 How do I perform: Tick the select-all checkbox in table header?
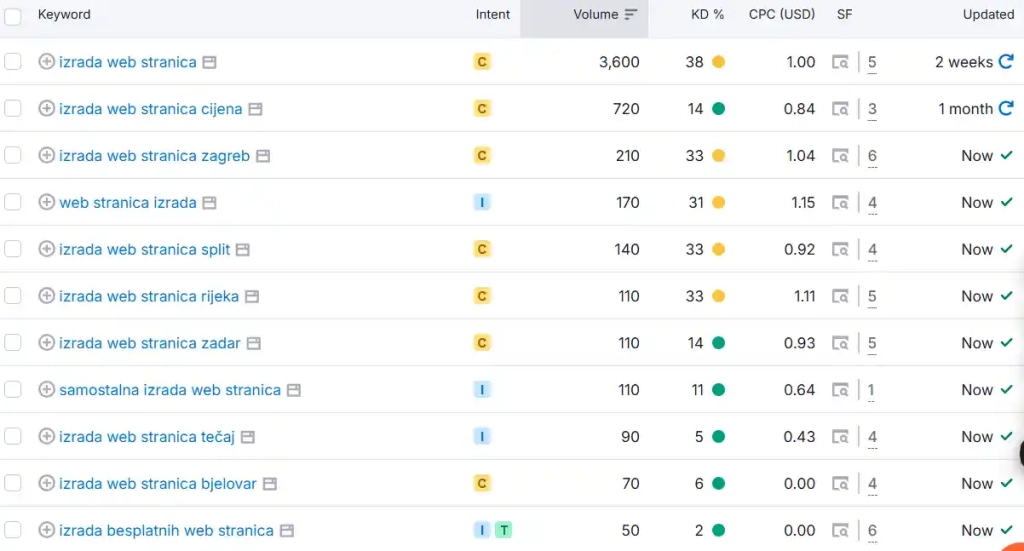(12, 16)
